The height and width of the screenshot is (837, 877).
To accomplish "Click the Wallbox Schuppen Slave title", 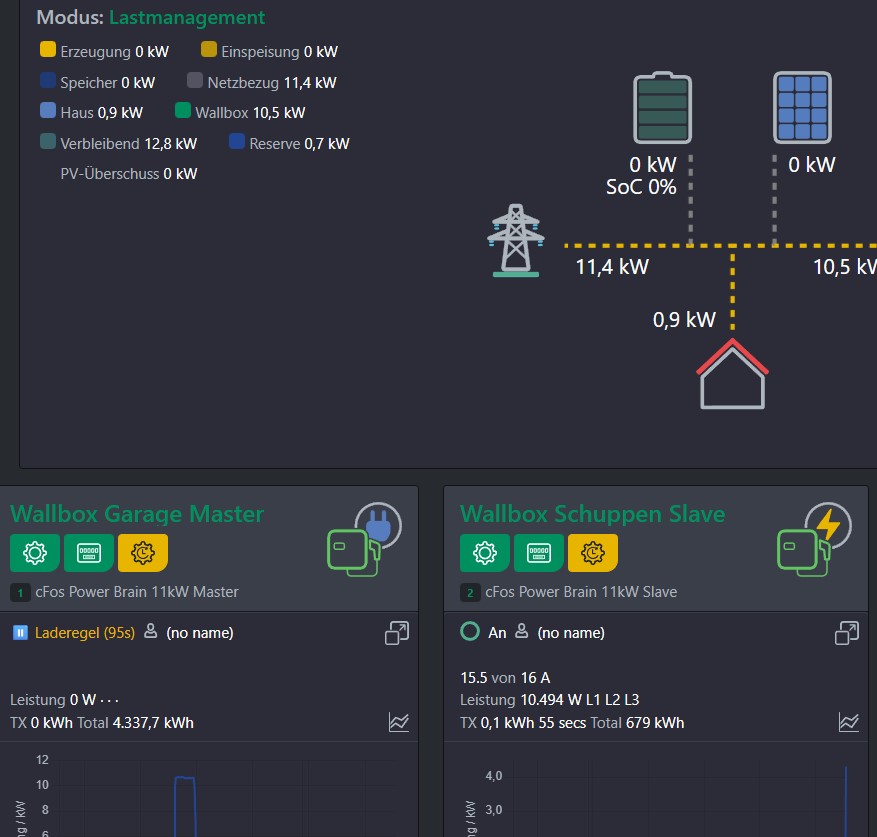I will tap(592, 514).
